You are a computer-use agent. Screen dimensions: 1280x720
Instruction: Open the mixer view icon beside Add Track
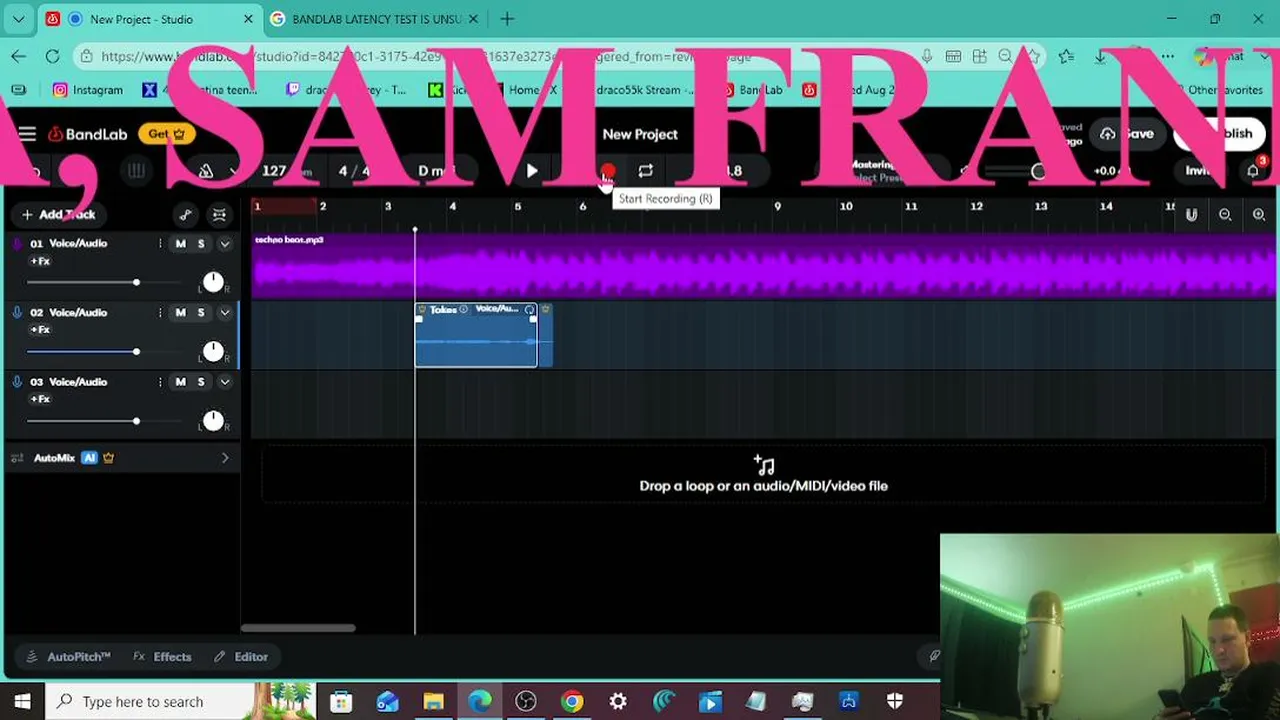pos(219,214)
